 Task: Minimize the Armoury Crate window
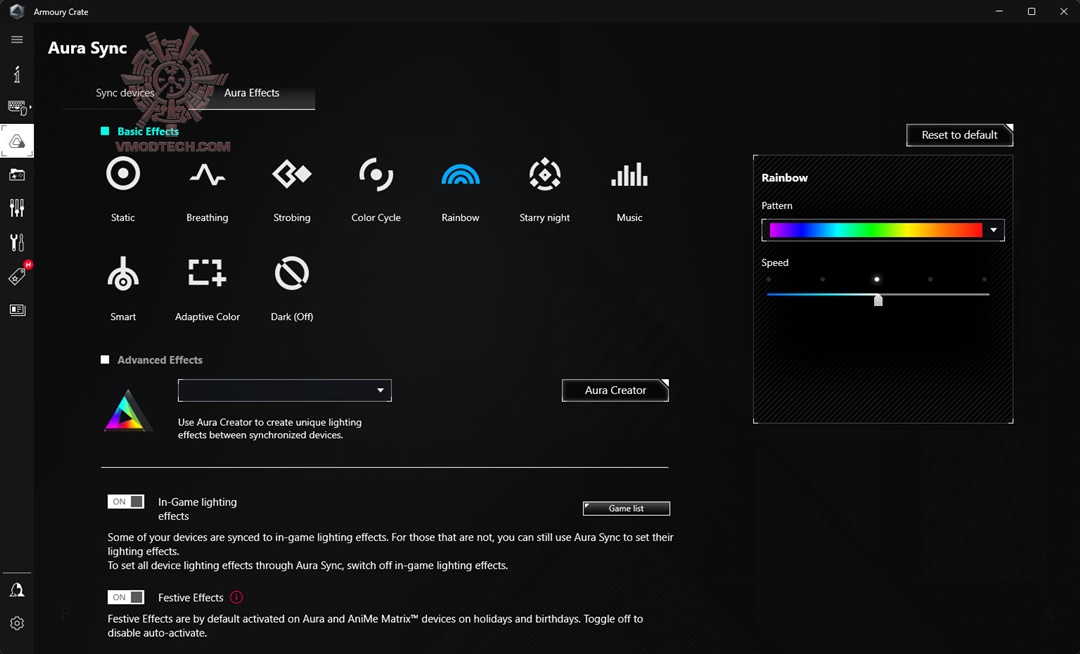[x=999, y=11]
